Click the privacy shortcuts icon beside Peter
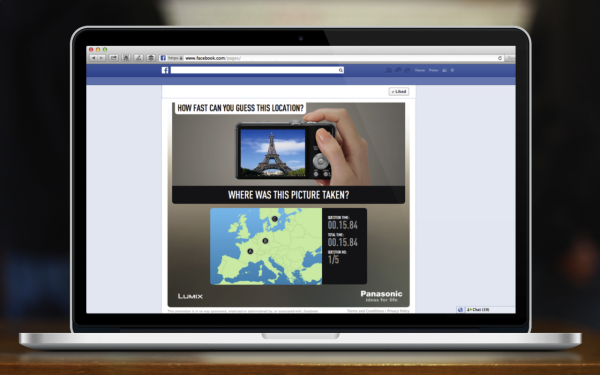Viewport: 600px width, 375px height. pyautogui.click(x=445, y=70)
